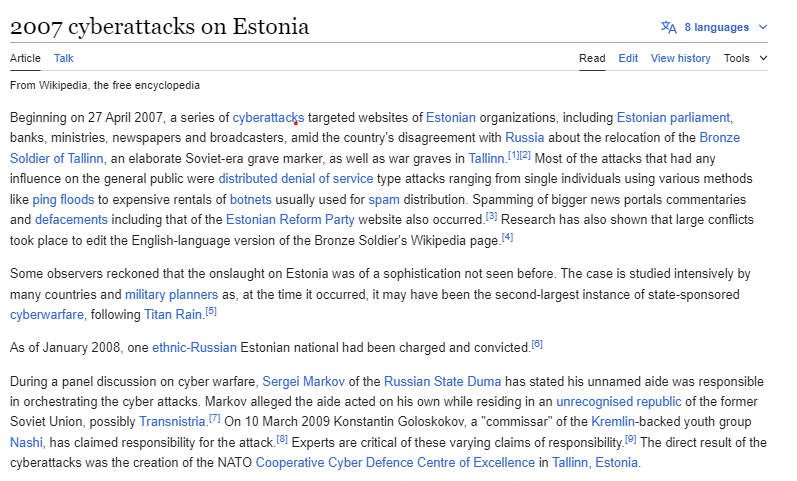Select the Article tab
Image resolution: width=797 pixels, height=481 pixels.
pos(25,58)
